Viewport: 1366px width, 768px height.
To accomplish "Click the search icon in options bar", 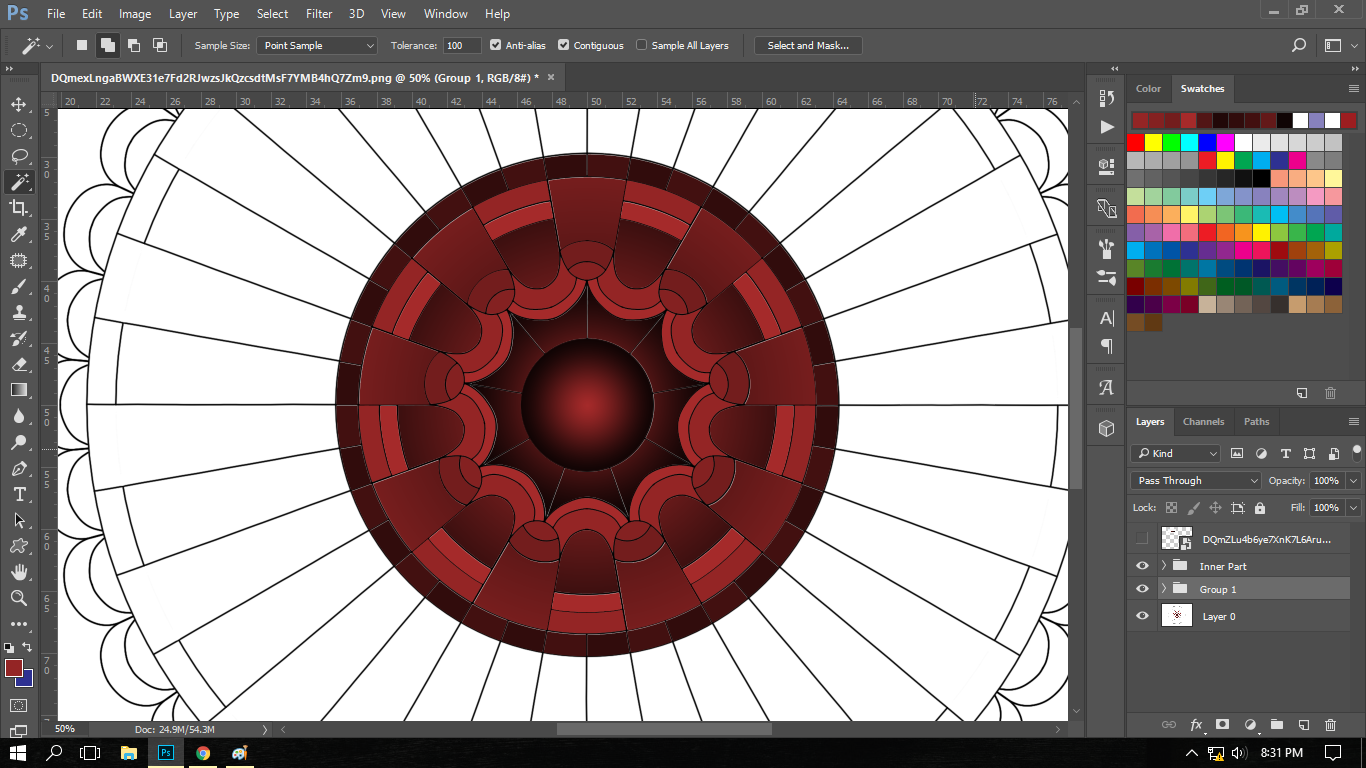I will coord(1299,45).
